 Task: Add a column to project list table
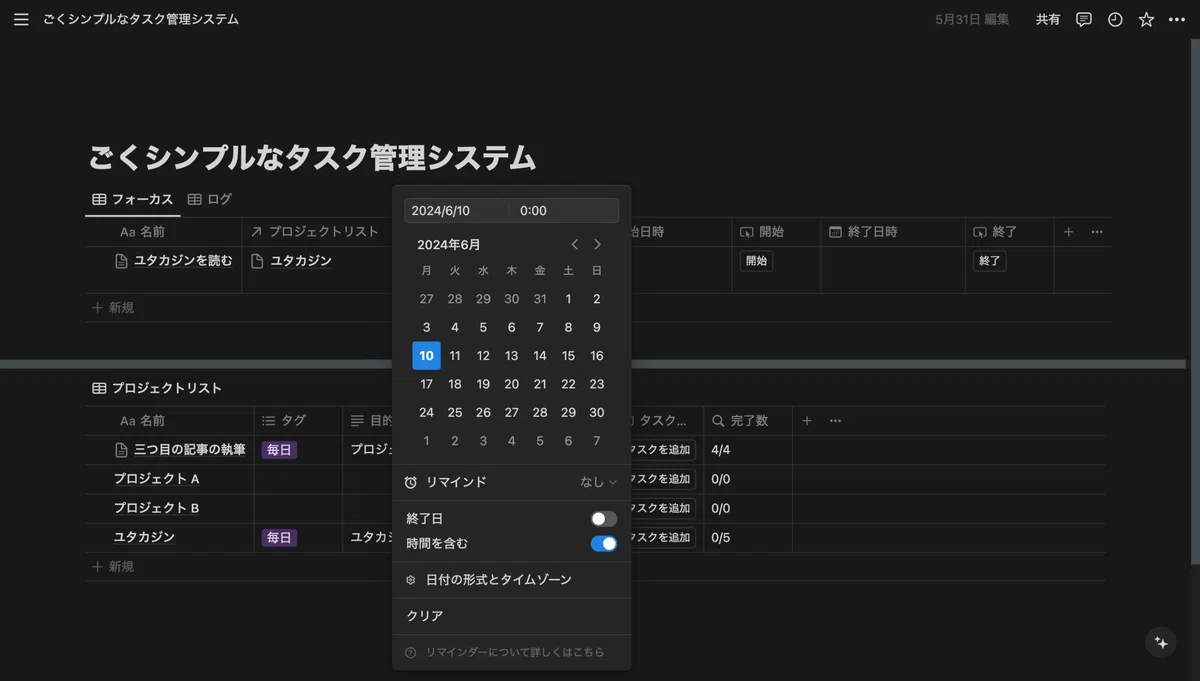[807, 421]
